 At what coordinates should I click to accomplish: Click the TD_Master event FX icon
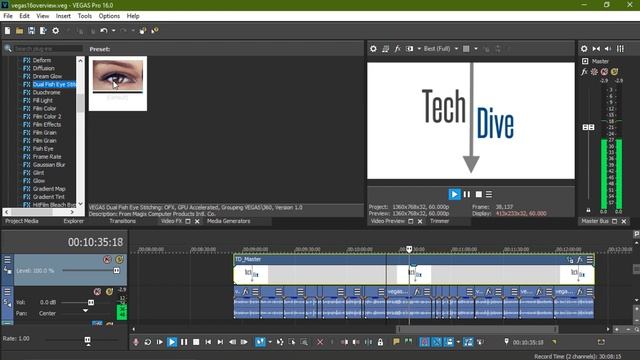click(580, 260)
